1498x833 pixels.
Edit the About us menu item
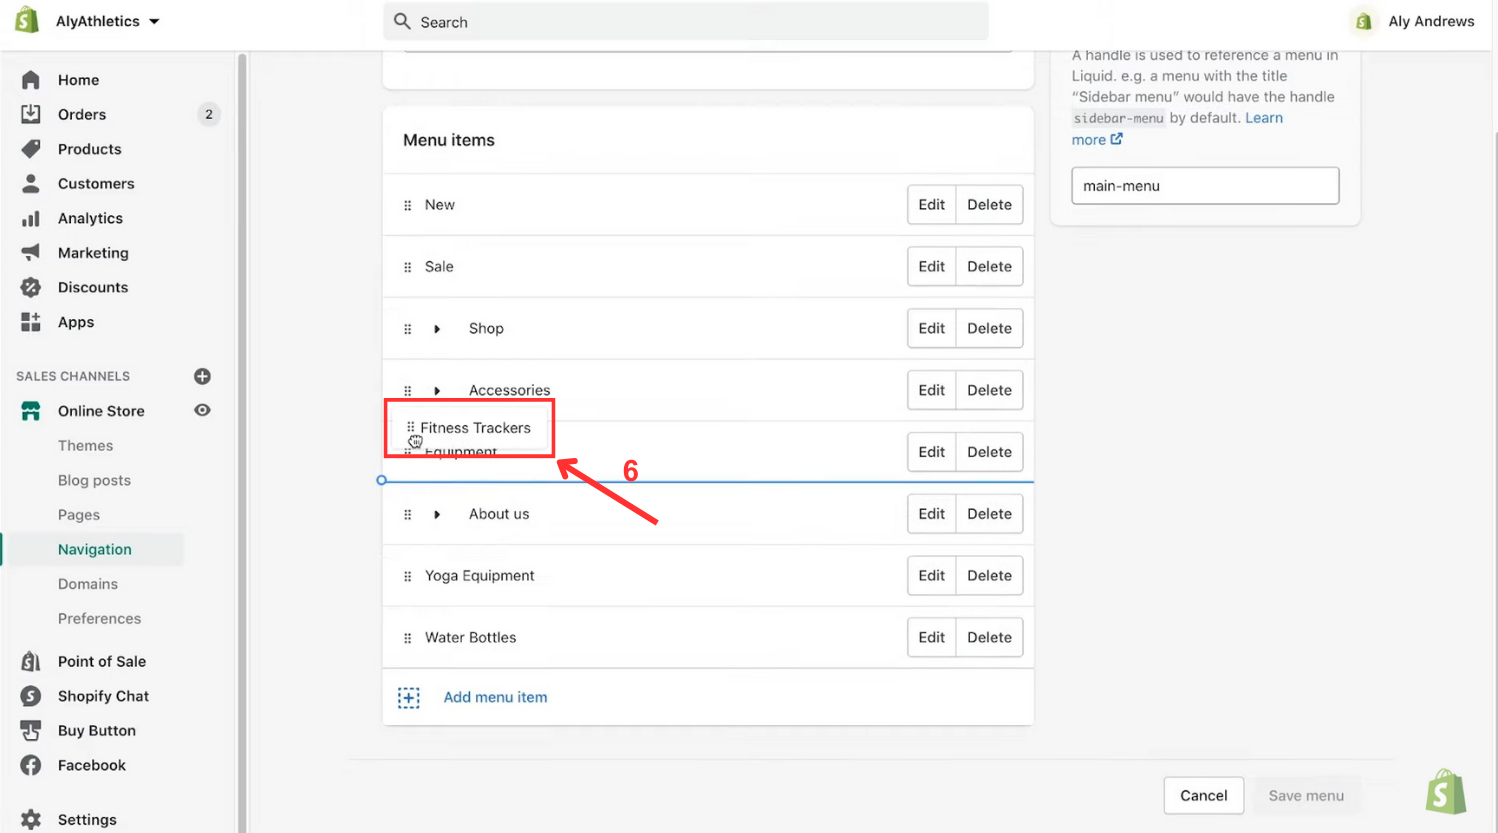click(x=932, y=514)
